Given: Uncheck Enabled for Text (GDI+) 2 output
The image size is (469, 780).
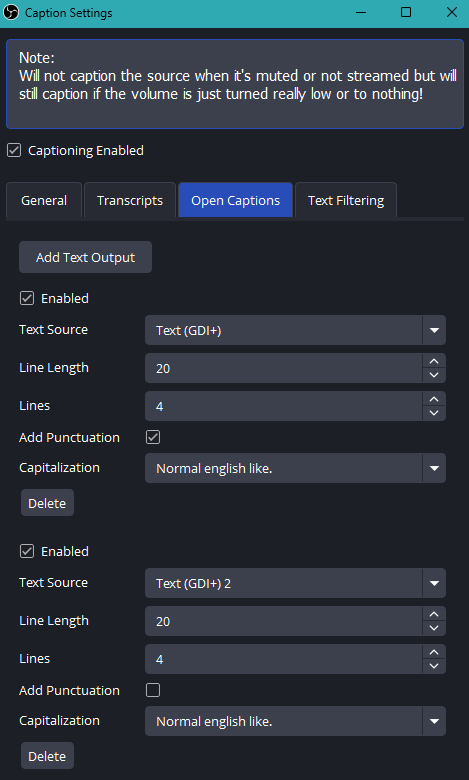Looking at the screenshot, I should (27, 551).
